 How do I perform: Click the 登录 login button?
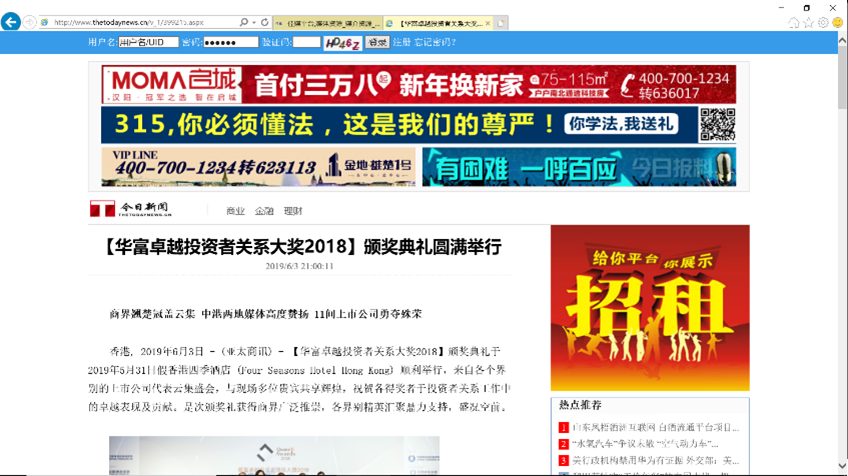pos(377,42)
